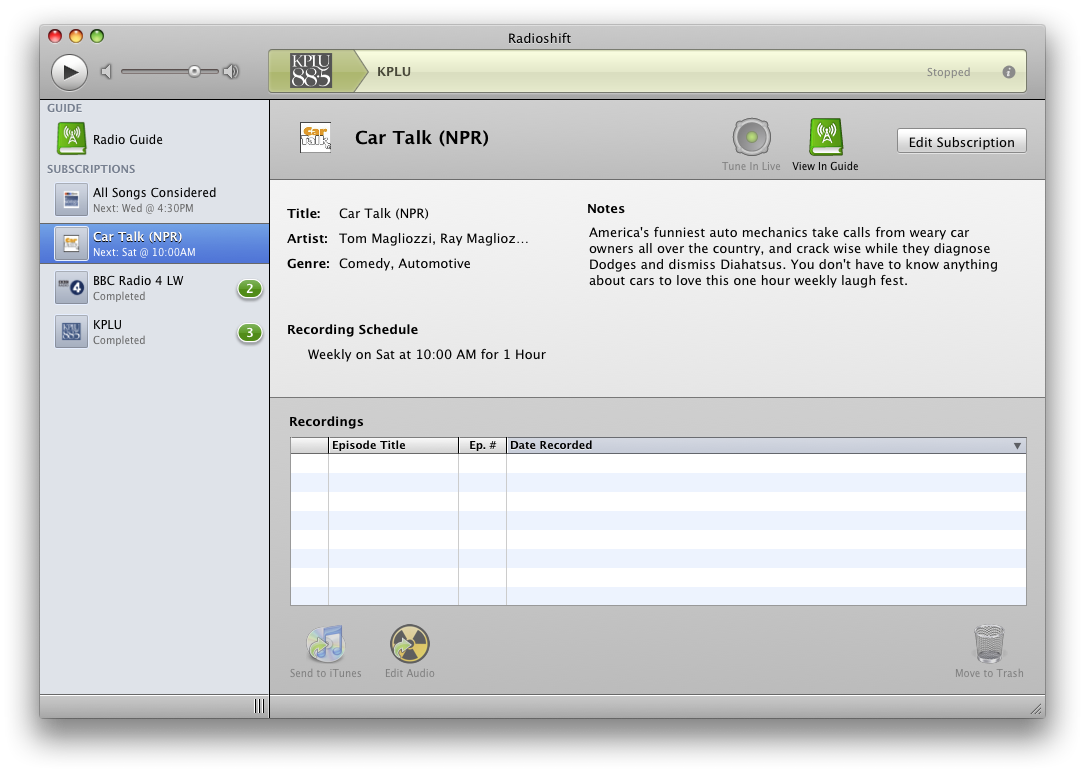1085x773 pixels.
Task: Click the Ep. # column header
Action: (x=482, y=445)
